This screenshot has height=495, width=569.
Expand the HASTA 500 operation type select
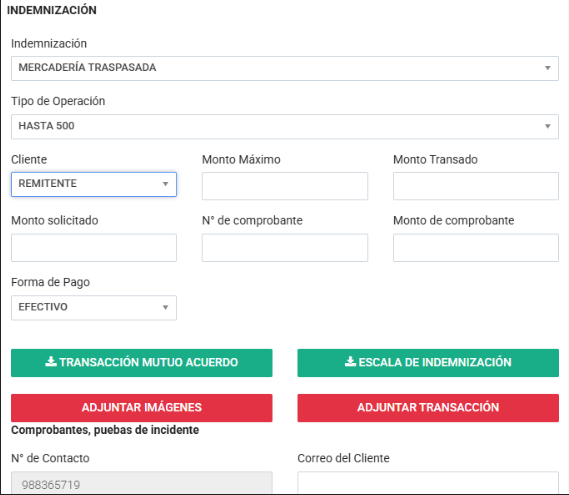(285, 126)
